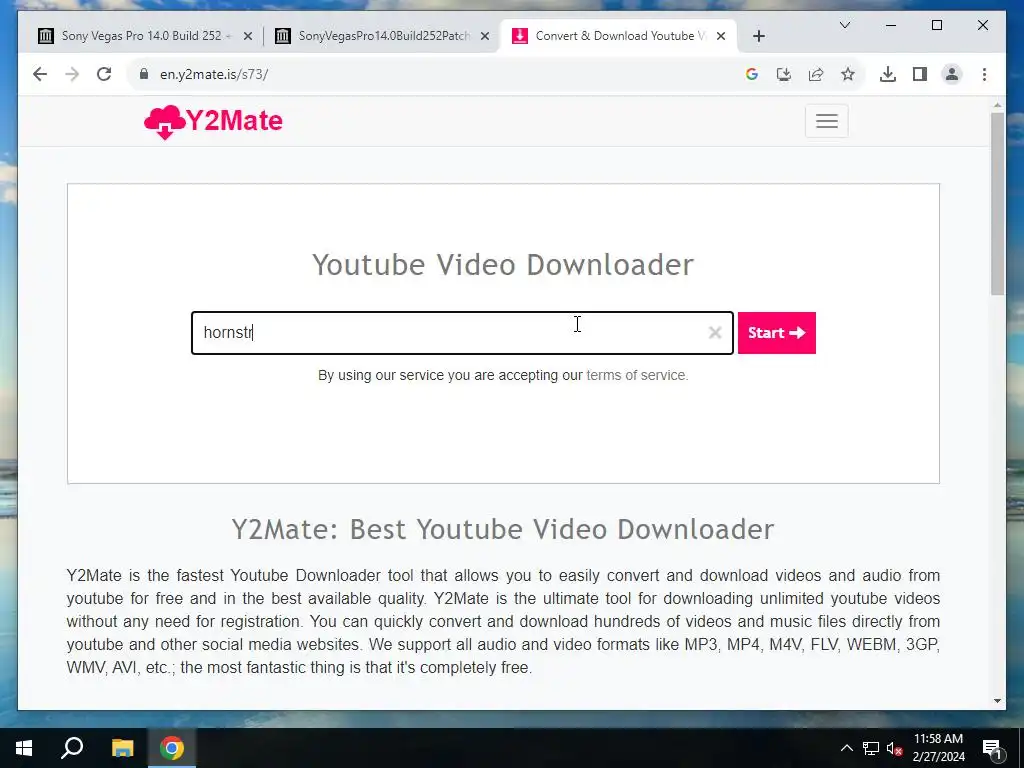The width and height of the screenshot is (1024, 768).
Task: Open the Google icon in the address bar
Action: (x=752, y=74)
